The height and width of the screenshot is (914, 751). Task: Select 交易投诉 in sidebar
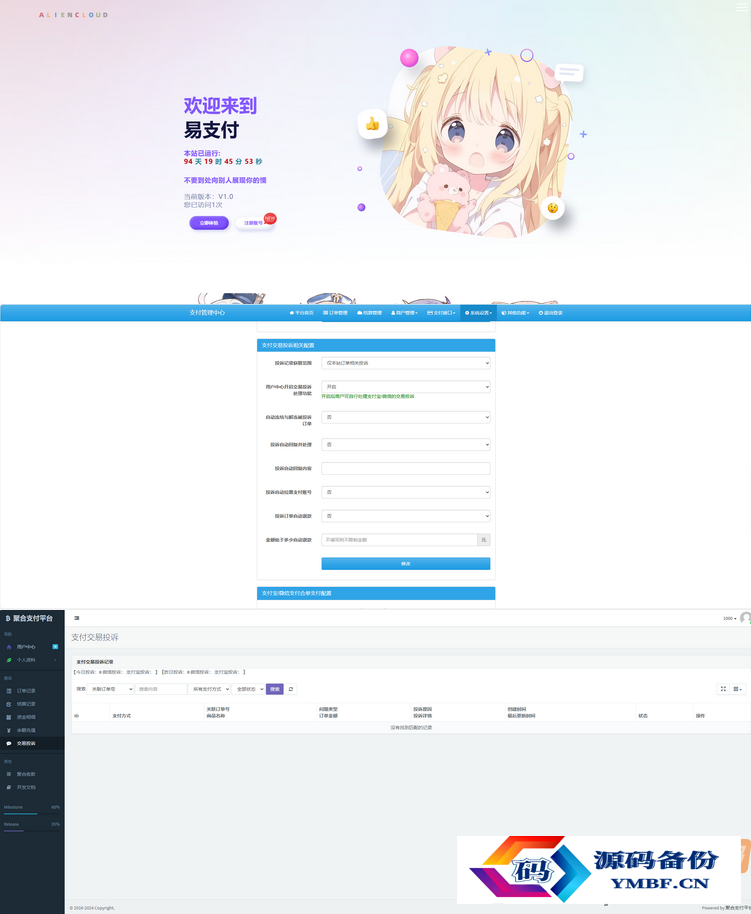(x=31, y=744)
